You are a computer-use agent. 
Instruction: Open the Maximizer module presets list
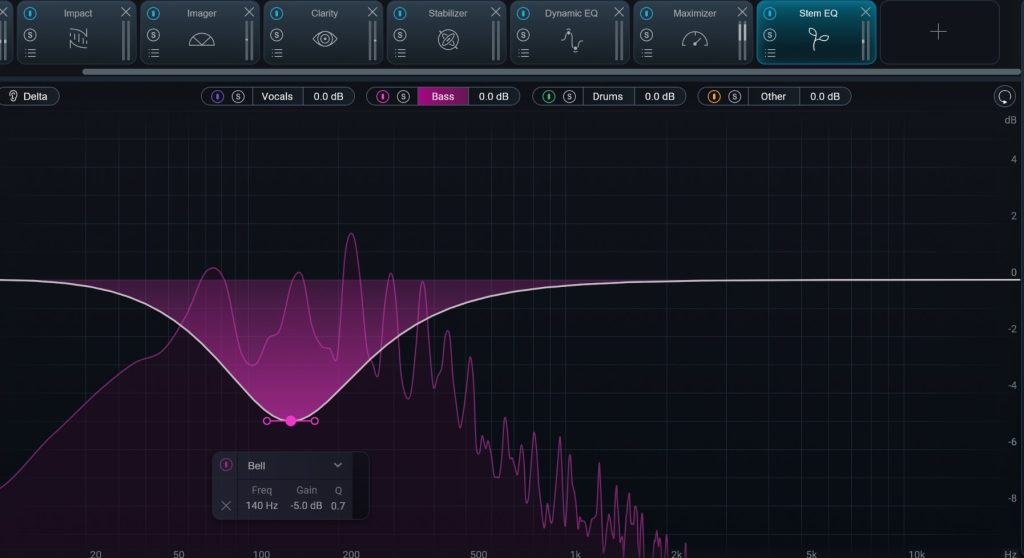pyautogui.click(x=646, y=53)
